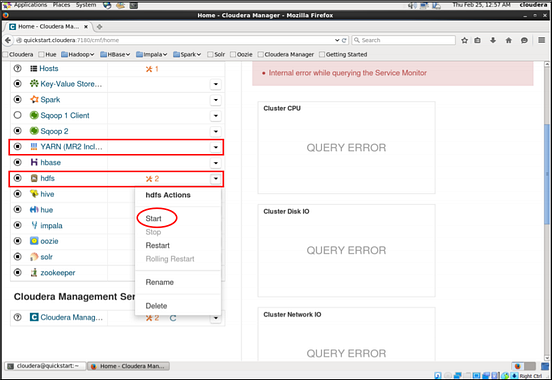Click the solr service icon
Screen dimensions: 552x380
tap(34, 257)
